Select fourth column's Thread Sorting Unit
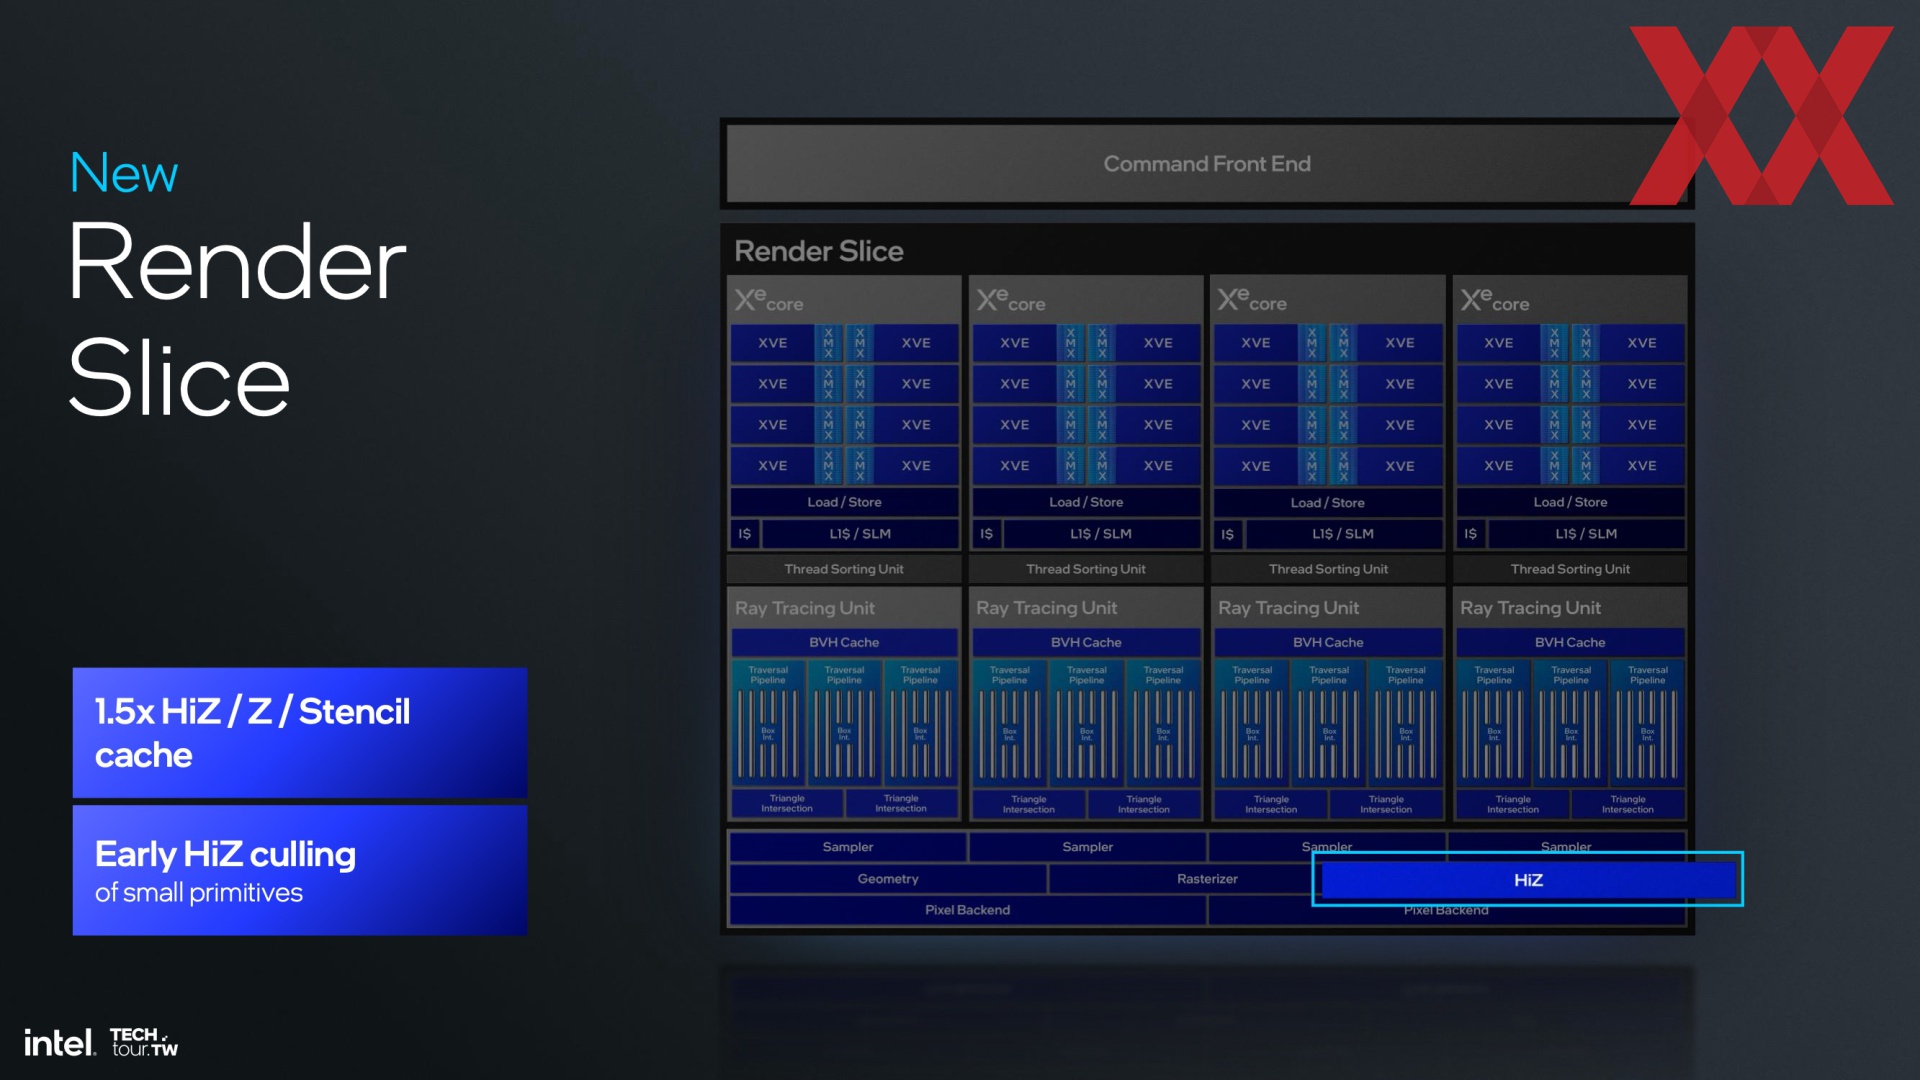 [1571, 569]
